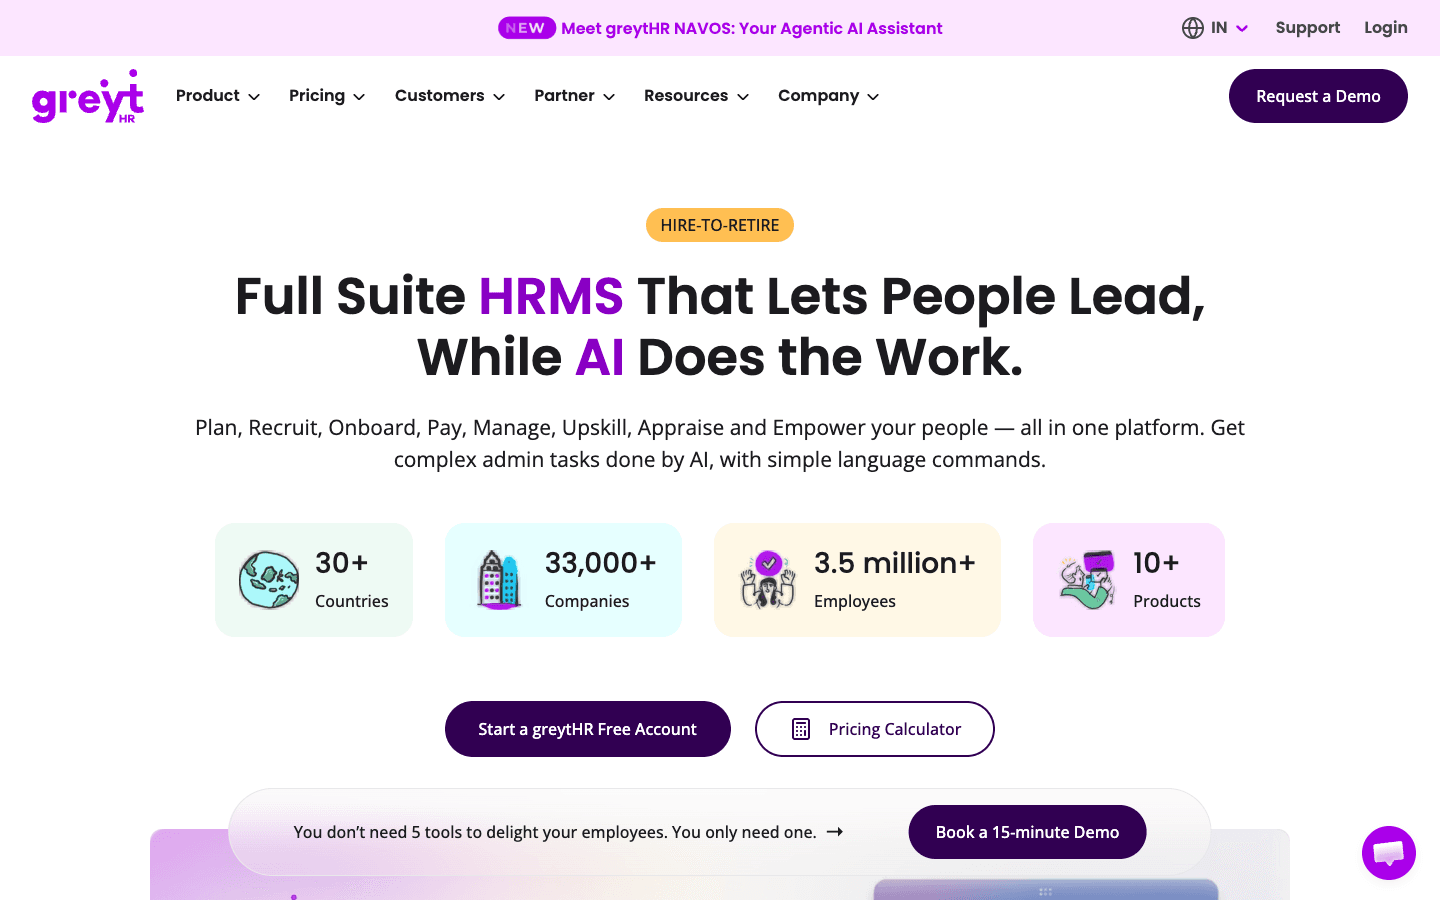The height and width of the screenshot is (900, 1440).
Task: Click the arrow after 'You only need one.'
Action: [835, 832]
